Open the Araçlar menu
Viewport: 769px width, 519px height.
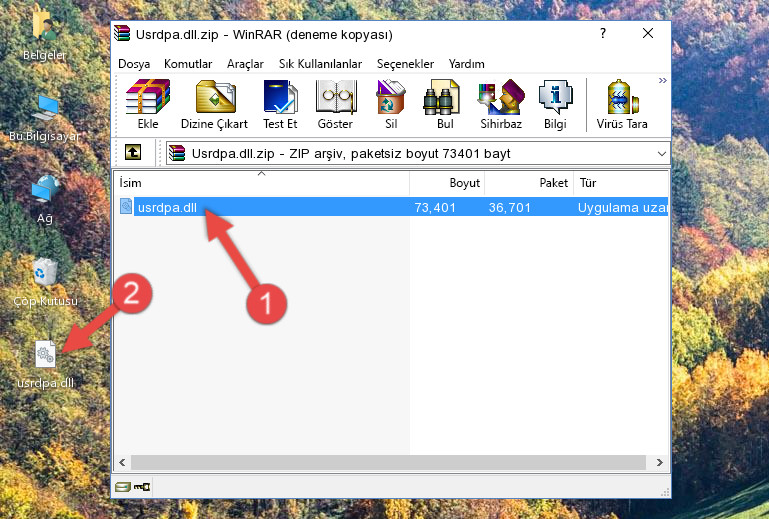(245, 64)
